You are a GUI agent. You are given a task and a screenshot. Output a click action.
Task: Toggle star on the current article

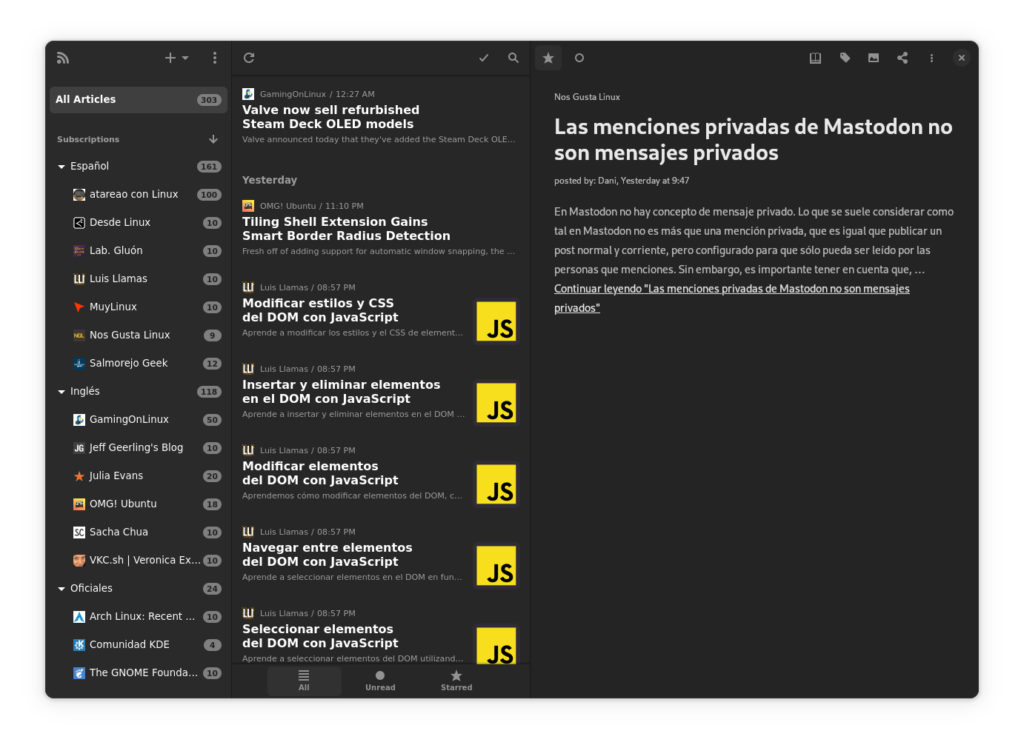click(548, 58)
